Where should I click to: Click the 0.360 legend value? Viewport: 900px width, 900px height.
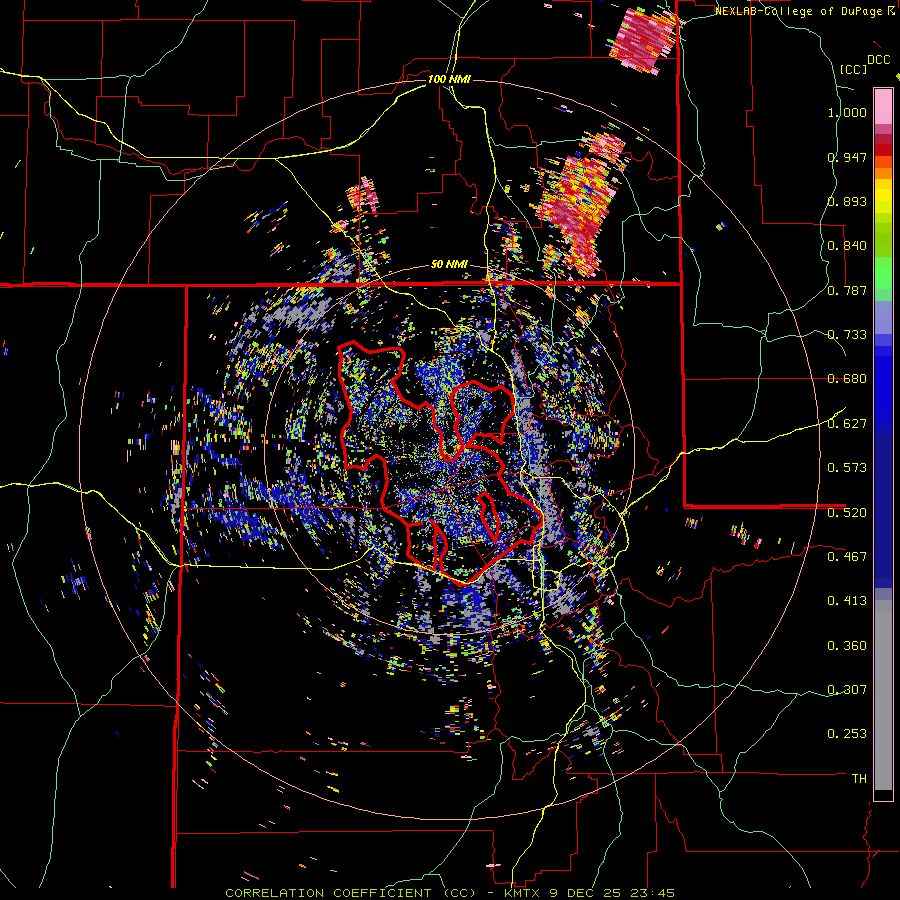pos(847,646)
